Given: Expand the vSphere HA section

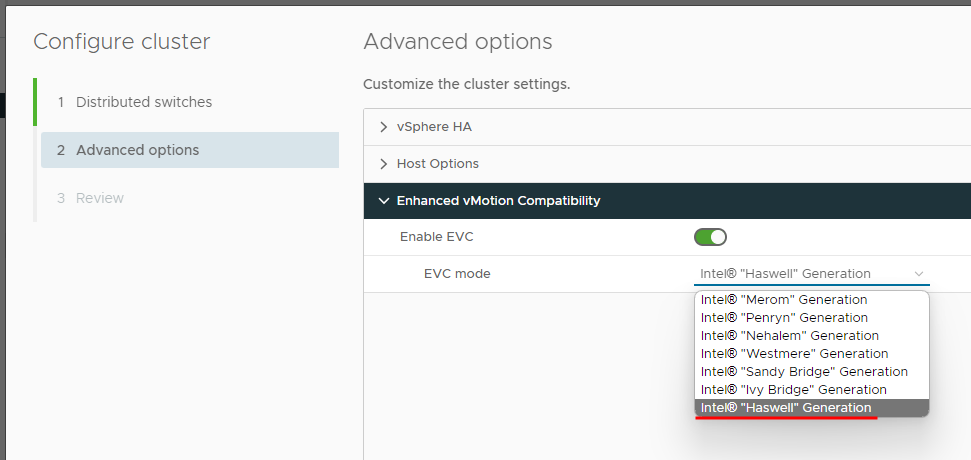Looking at the screenshot, I should point(667,127).
